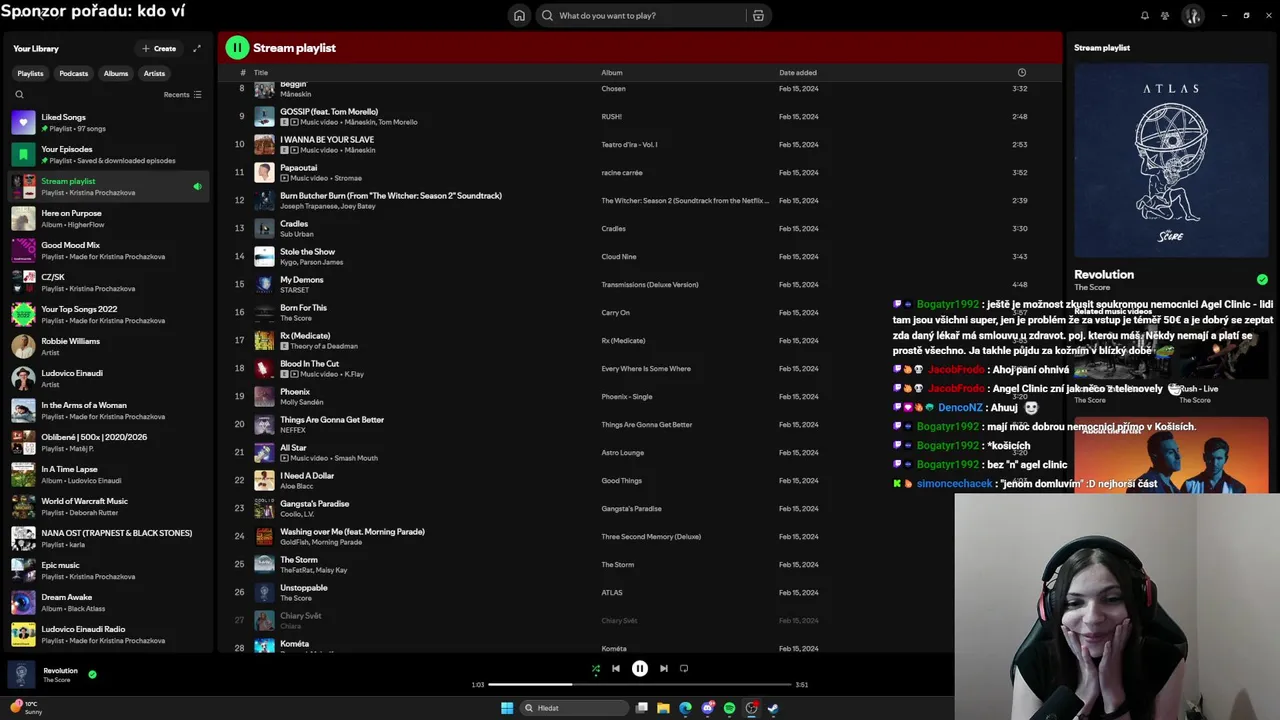1280x720 pixels.
Task: Filter library by Playlists
Action: coord(30,73)
